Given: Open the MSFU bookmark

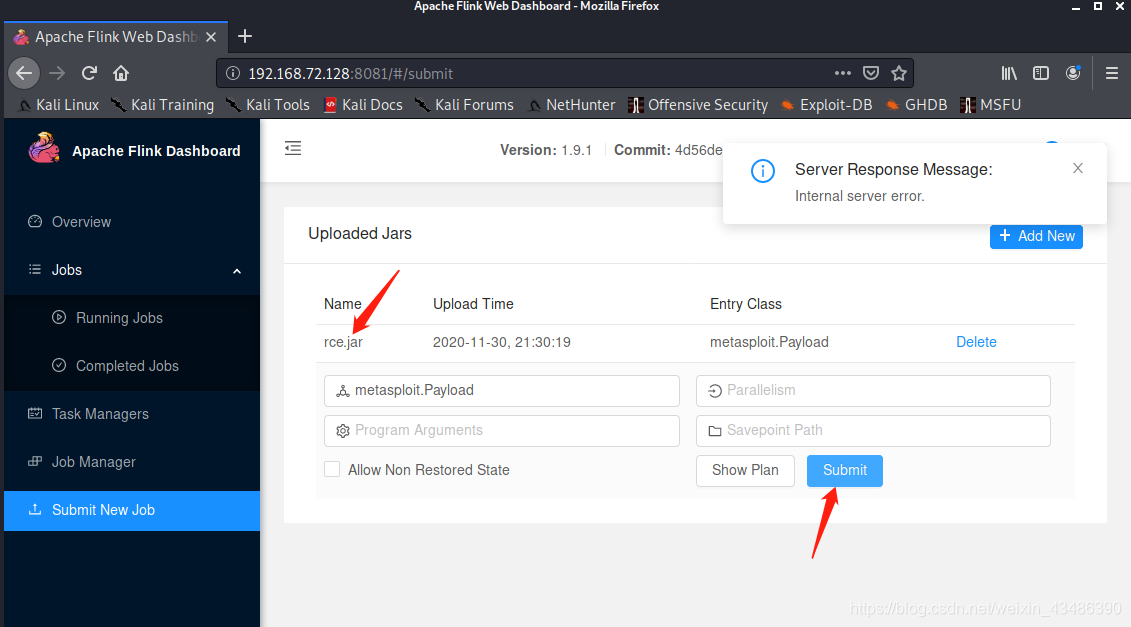Looking at the screenshot, I should coord(990,105).
